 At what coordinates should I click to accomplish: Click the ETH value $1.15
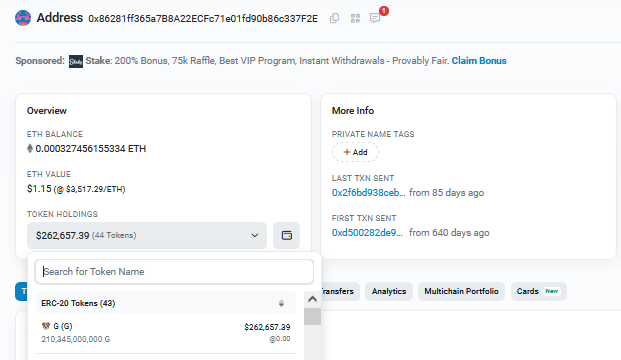[39, 189]
